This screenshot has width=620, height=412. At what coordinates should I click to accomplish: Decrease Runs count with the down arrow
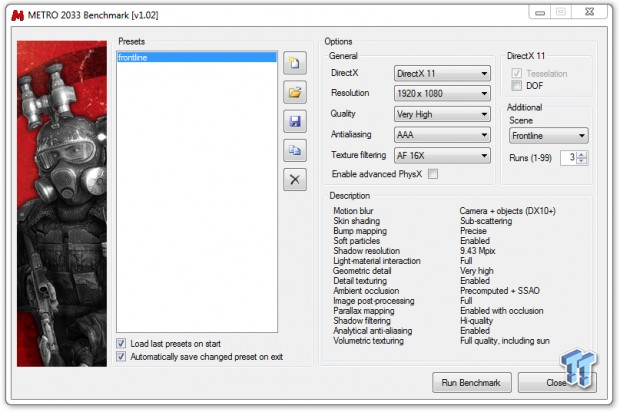(581, 161)
